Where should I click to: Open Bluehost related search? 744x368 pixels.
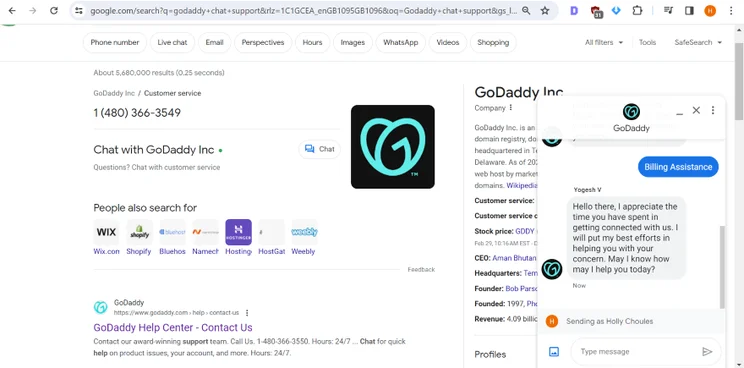[172, 238]
